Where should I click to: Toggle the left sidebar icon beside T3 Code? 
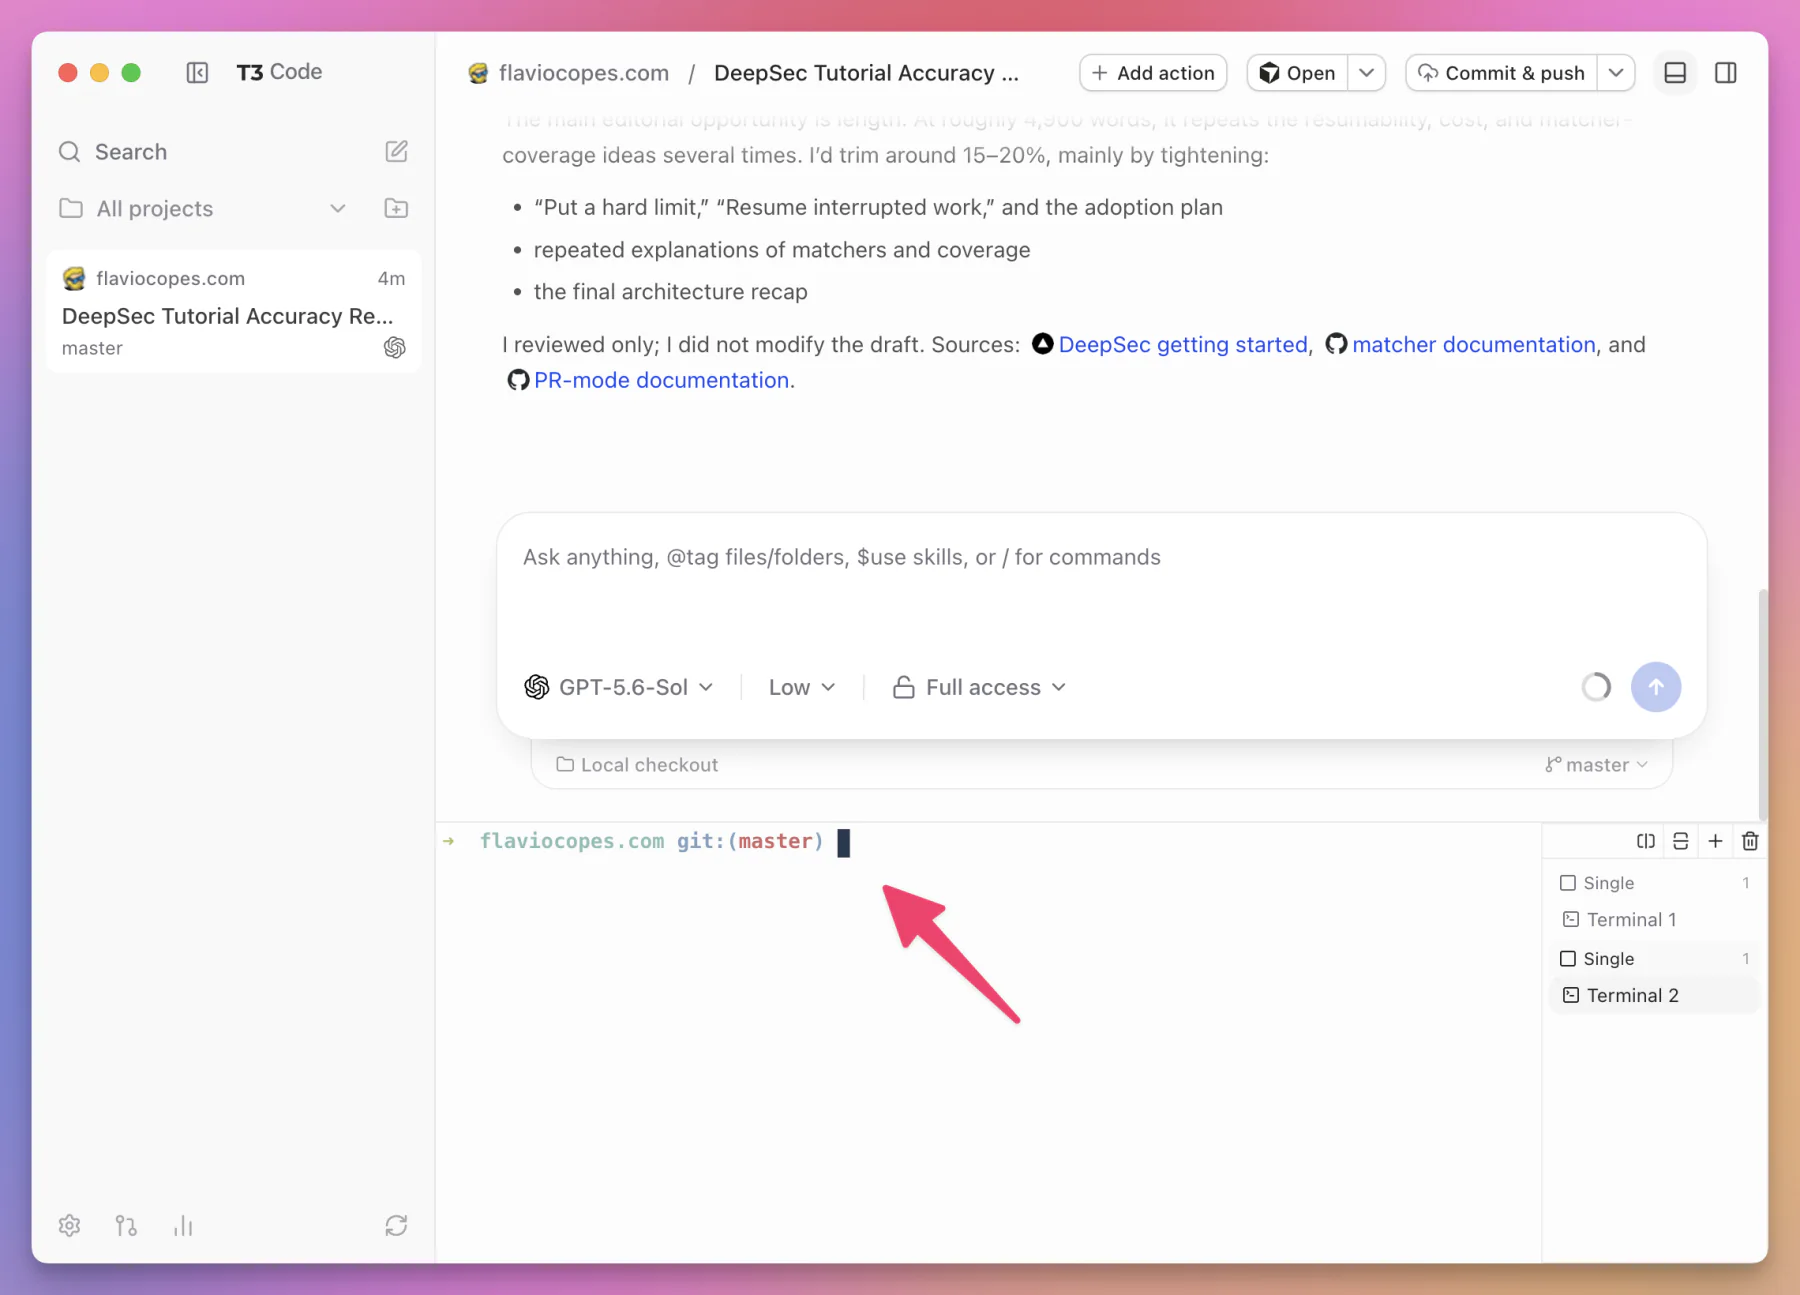[x=197, y=72]
